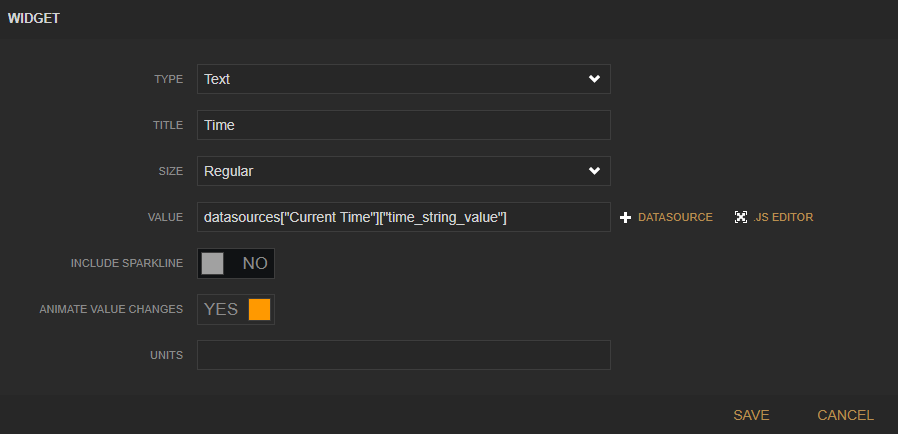Disable the Animate Value Changes switch
The image size is (898, 434).
coord(236,309)
